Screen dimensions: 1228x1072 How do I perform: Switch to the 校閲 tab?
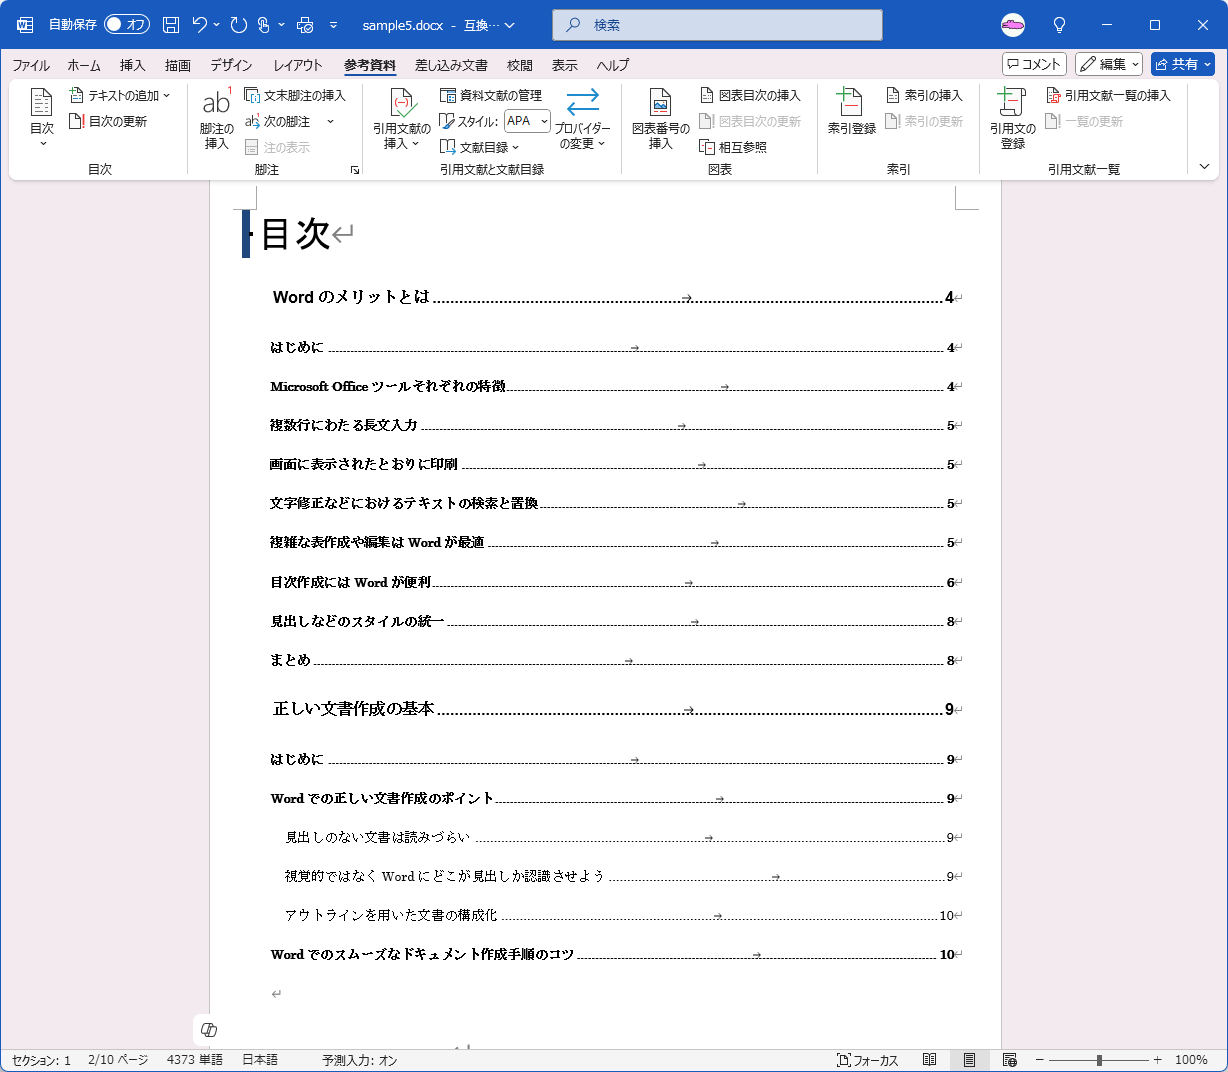pos(519,65)
